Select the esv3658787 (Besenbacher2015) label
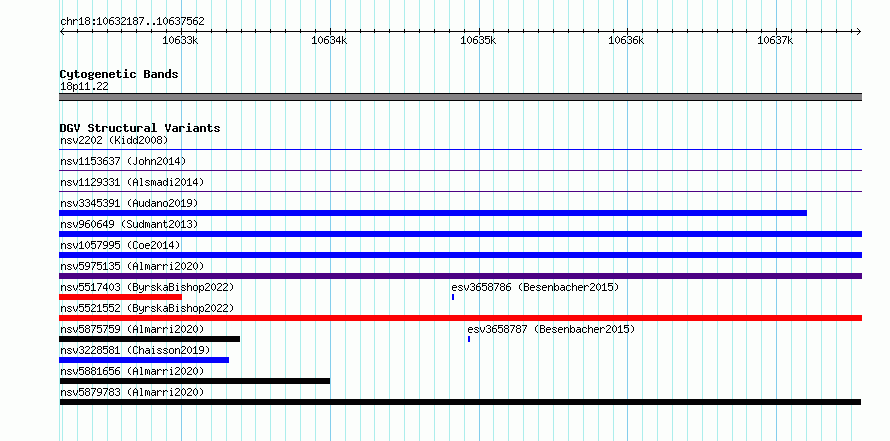 (551, 329)
